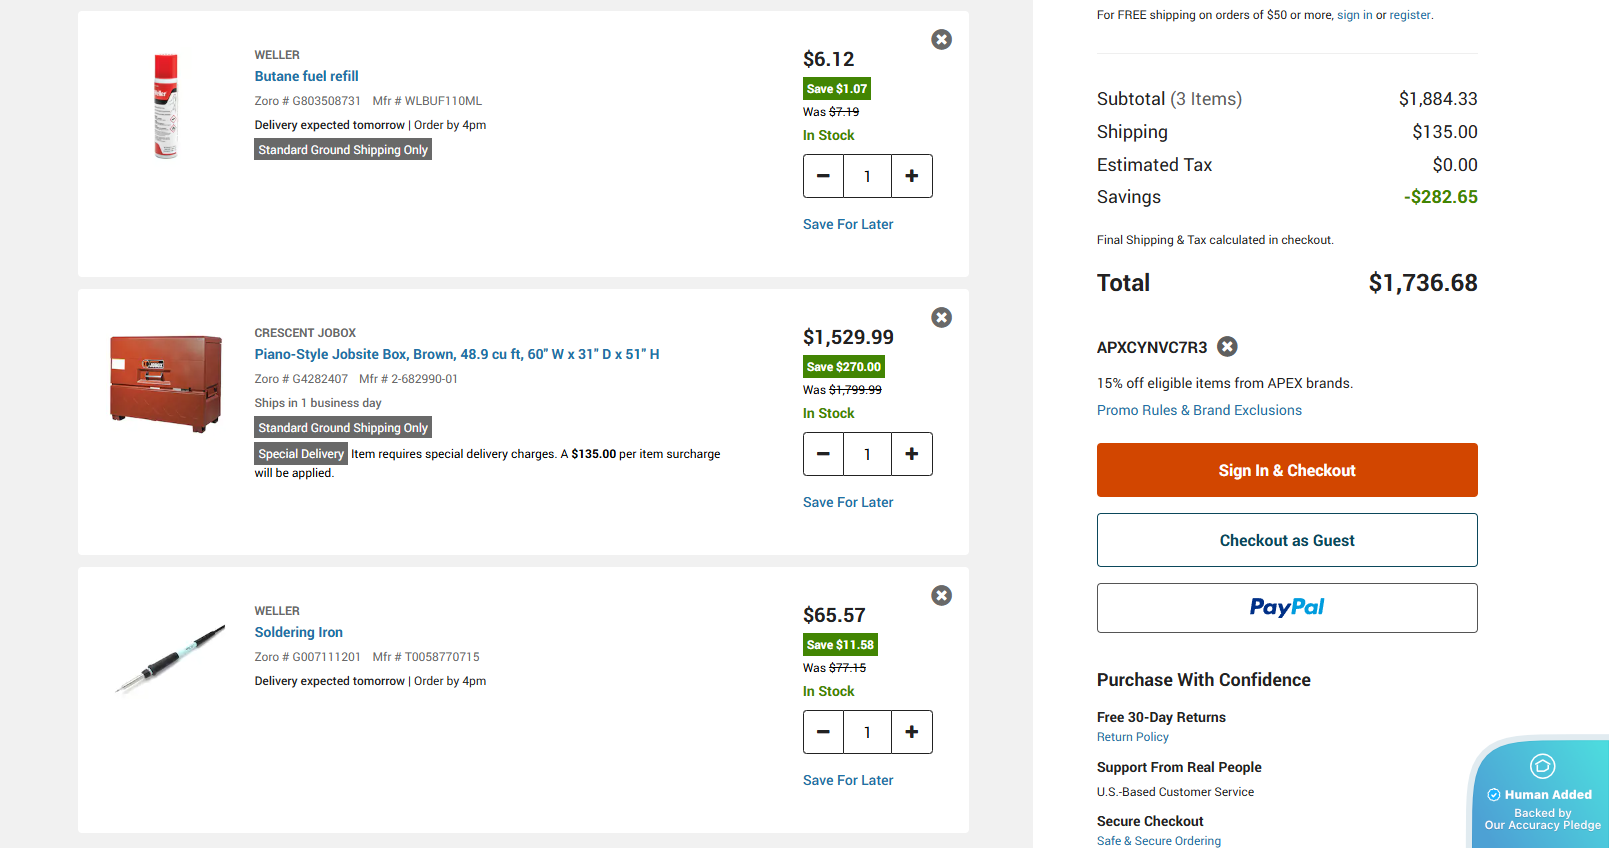Remove promo code APXCYNVC7R3
Screen dimensions: 1609x848
pyautogui.click(x=1227, y=346)
